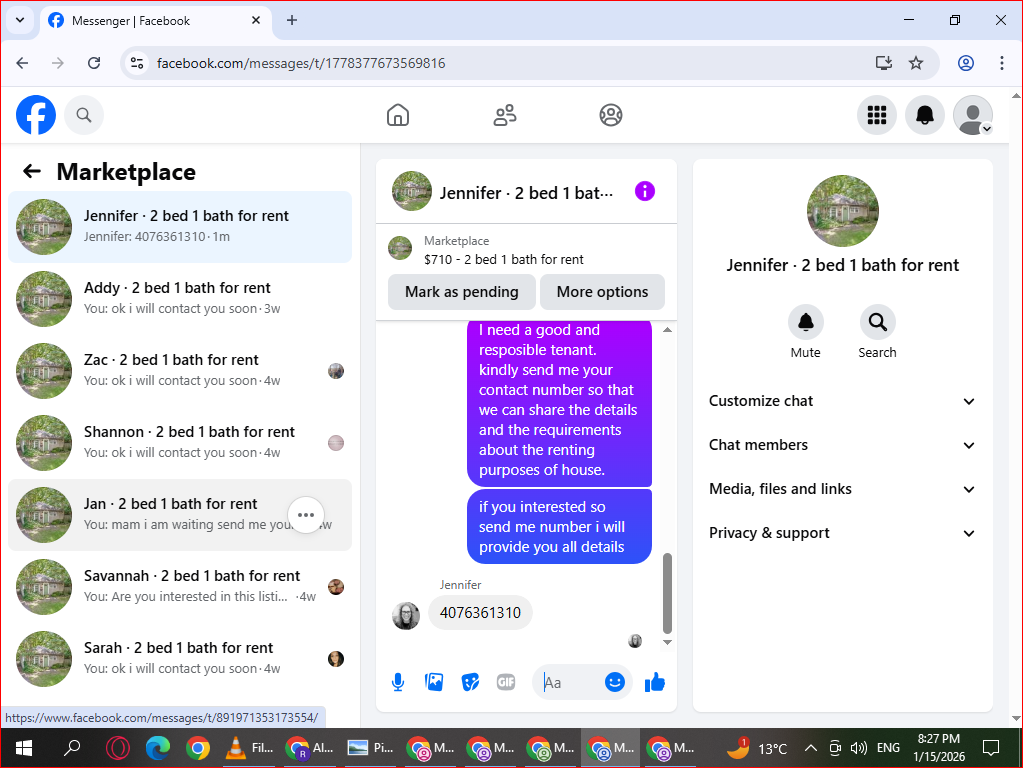Open Windows notification center icon

pyautogui.click(x=990, y=748)
